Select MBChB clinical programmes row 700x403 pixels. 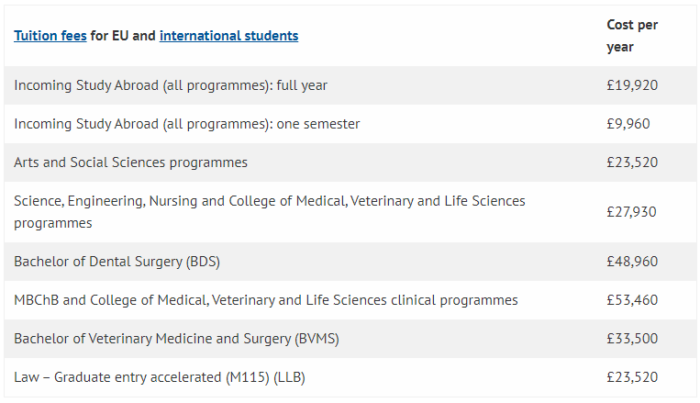tap(350, 300)
